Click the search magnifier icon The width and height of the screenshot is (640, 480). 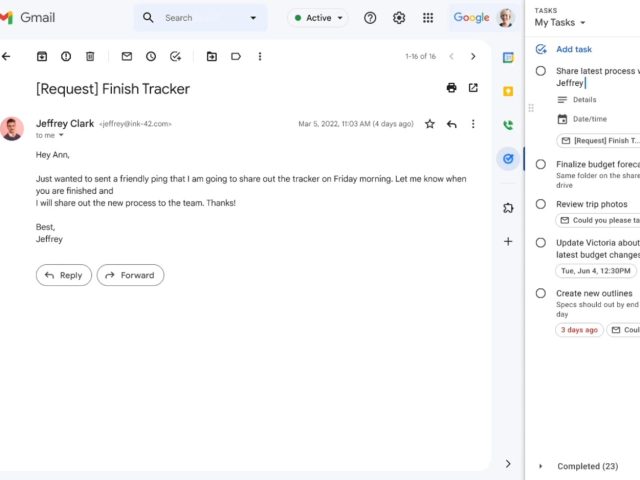coord(148,18)
